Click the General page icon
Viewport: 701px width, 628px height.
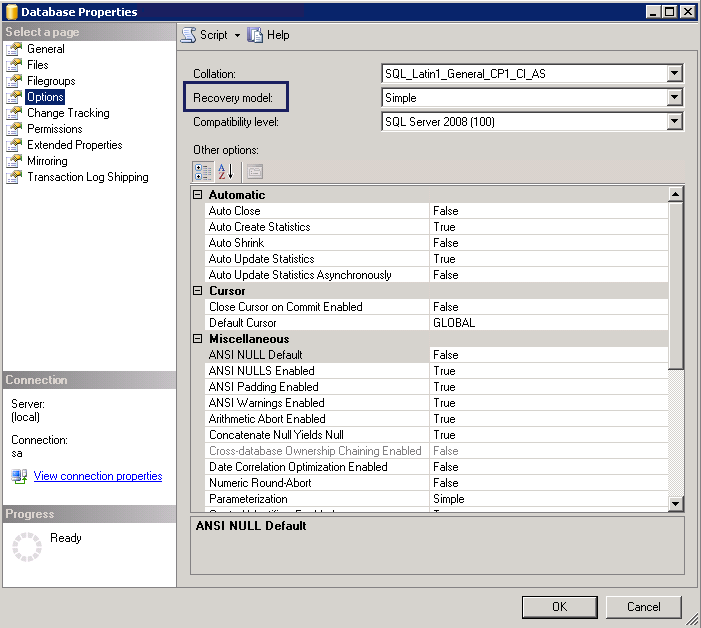tap(14, 49)
